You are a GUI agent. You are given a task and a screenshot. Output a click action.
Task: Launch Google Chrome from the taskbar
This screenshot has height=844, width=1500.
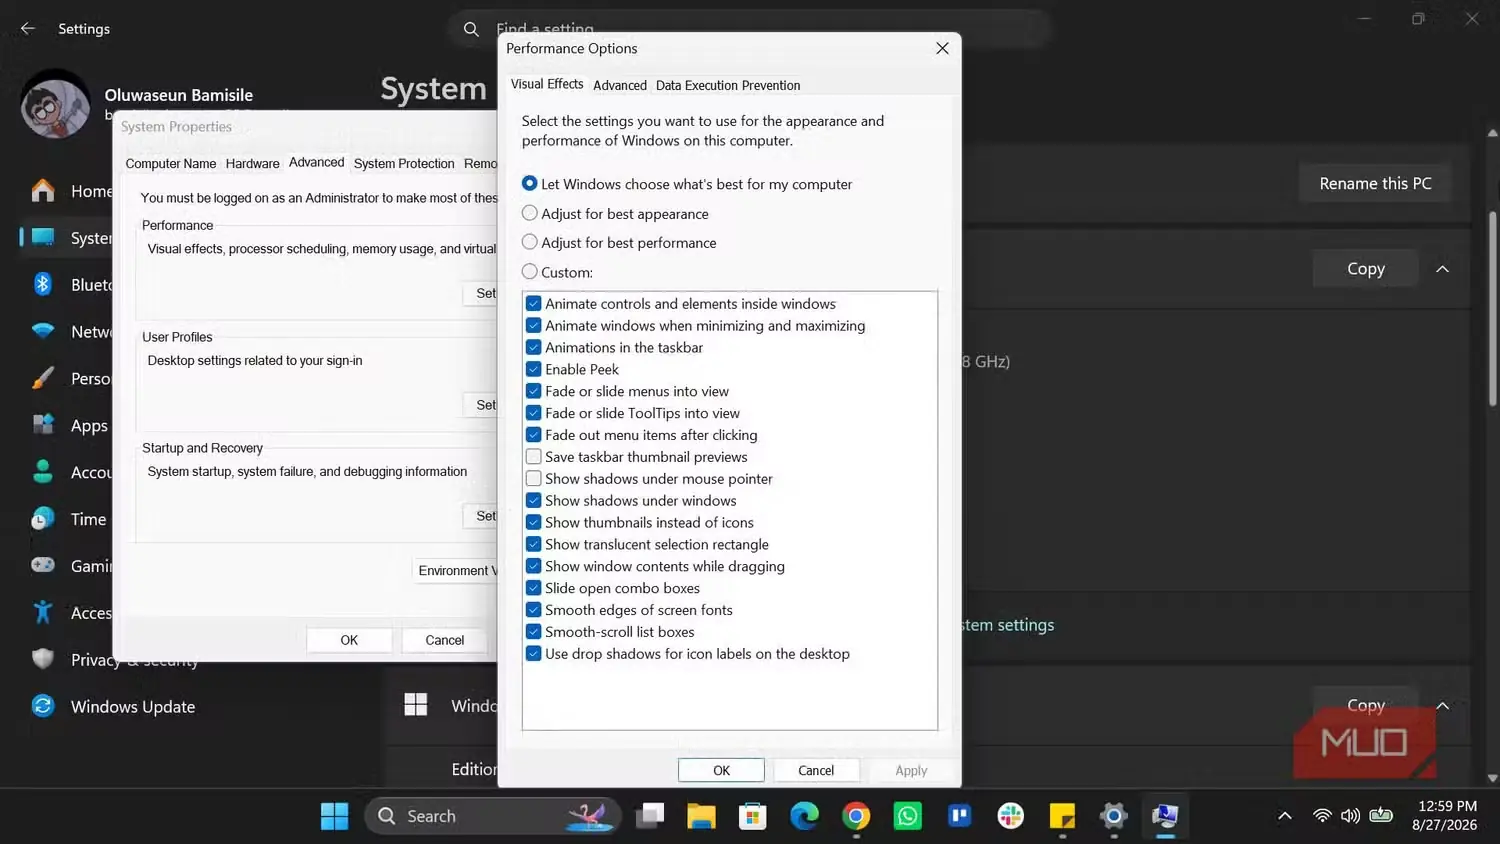pos(856,816)
